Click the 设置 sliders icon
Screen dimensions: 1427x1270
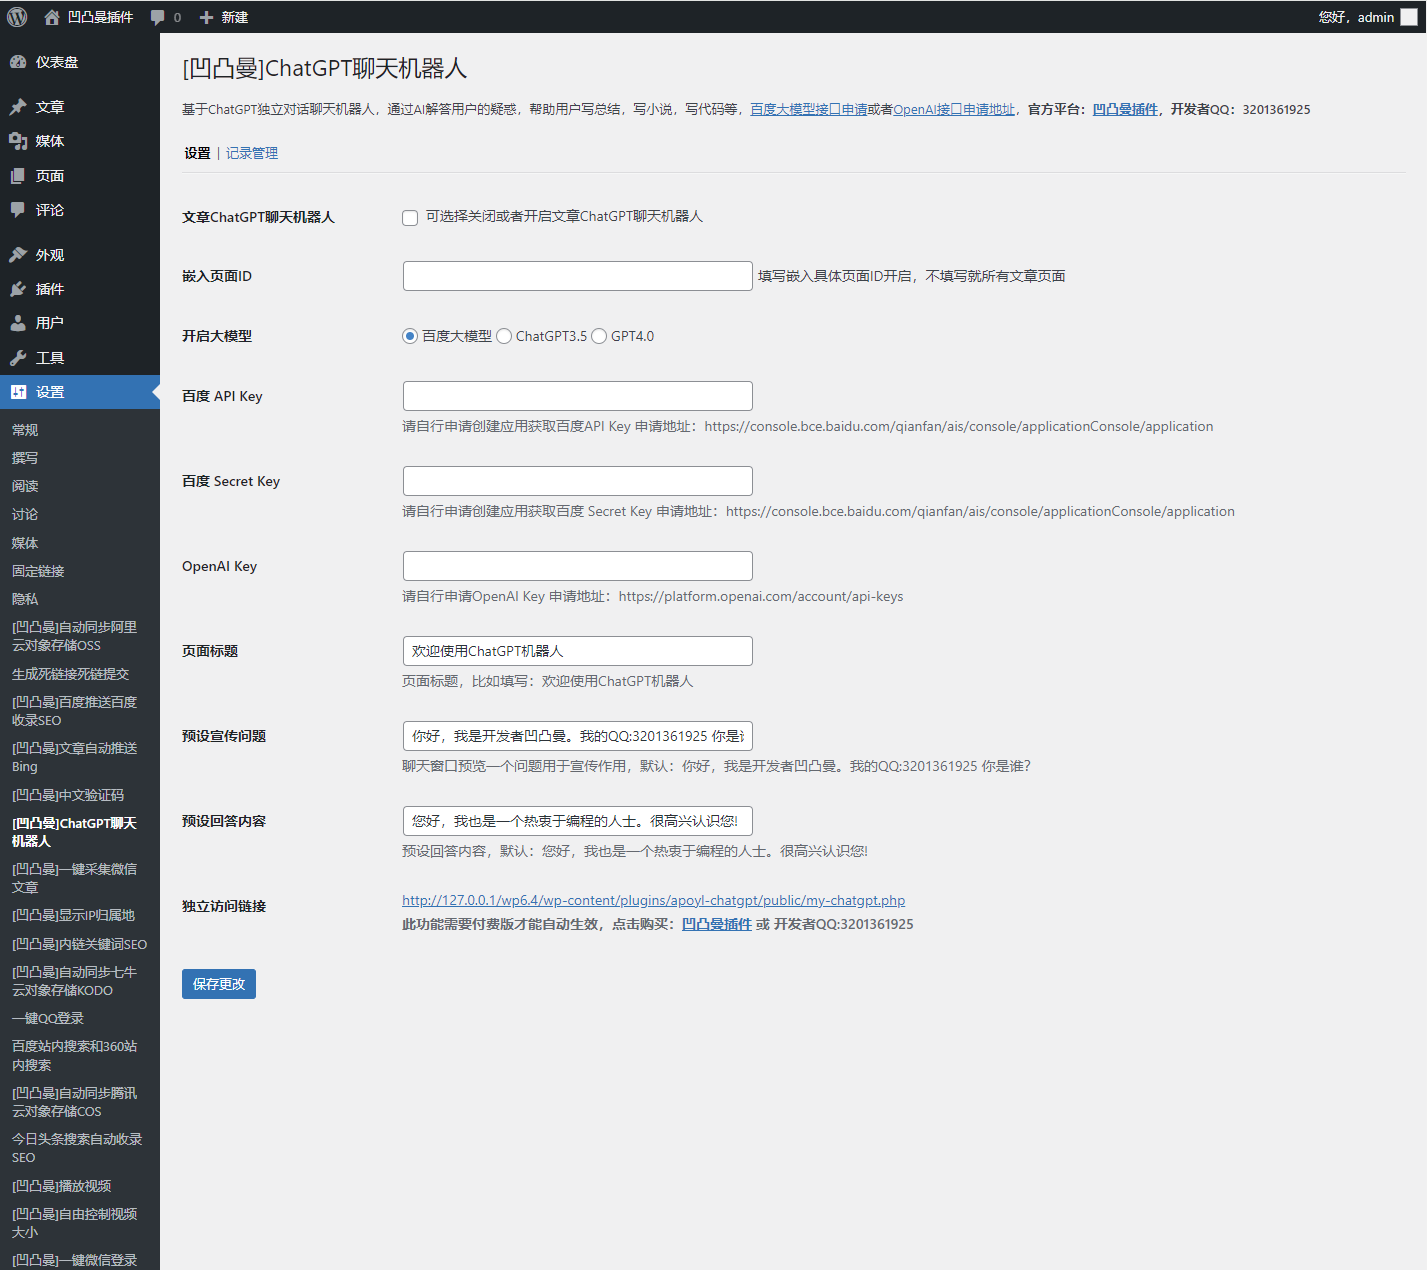pos(18,392)
